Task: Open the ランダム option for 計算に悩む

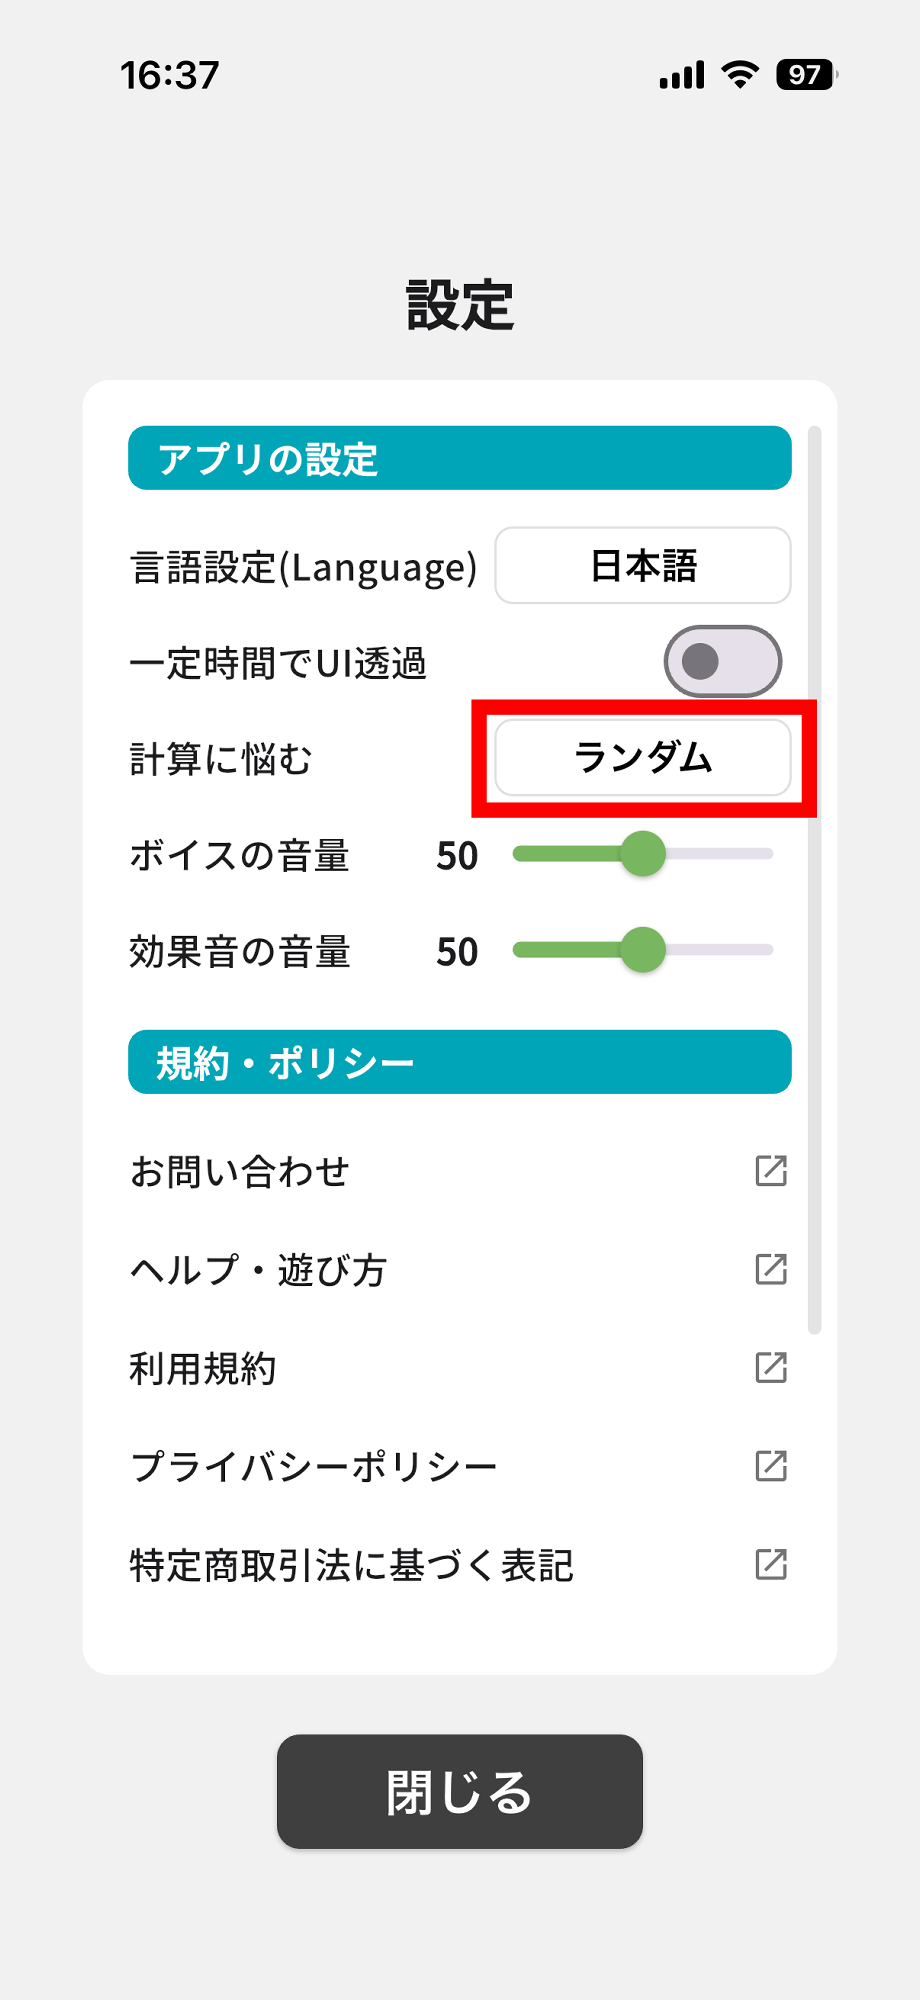Action: point(643,757)
